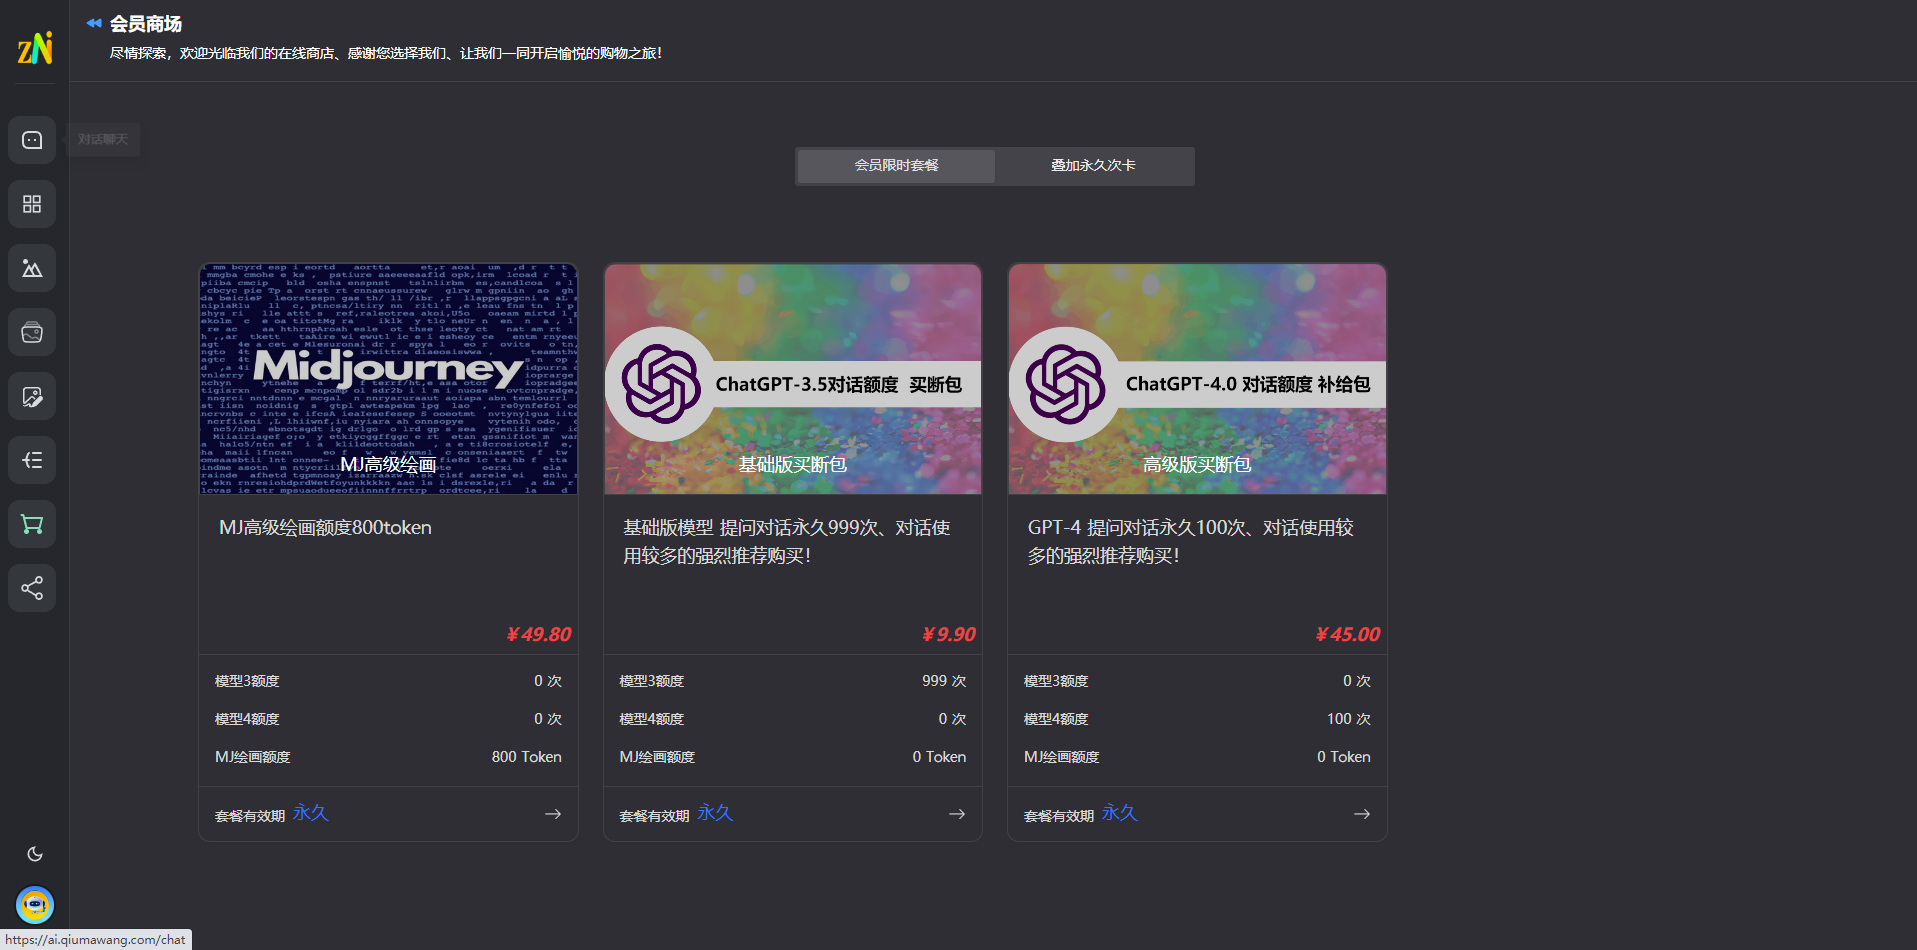Select the ChatGPT-3.5 package thumbnail
Image resolution: width=1917 pixels, height=950 pixels.
pyautogui.click(x=793, y=379)
